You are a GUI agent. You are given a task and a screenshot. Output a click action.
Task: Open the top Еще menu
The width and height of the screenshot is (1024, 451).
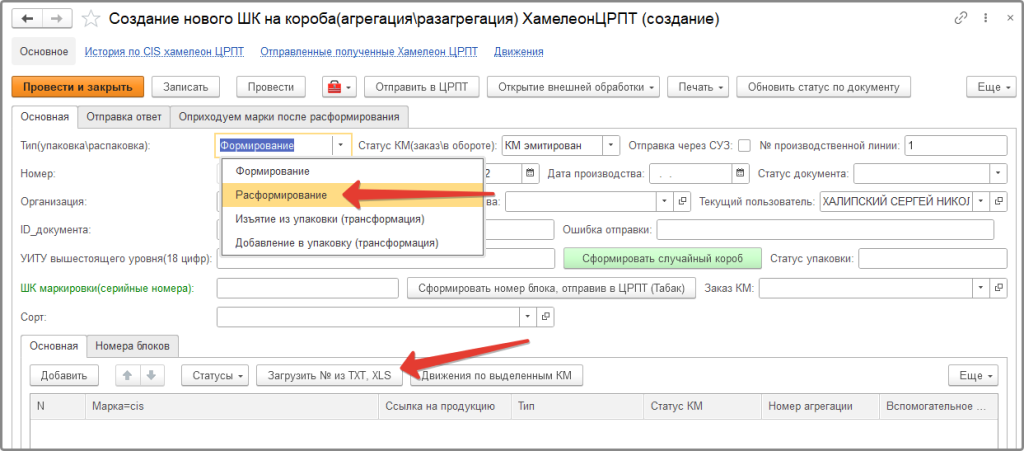pos(991,87)
